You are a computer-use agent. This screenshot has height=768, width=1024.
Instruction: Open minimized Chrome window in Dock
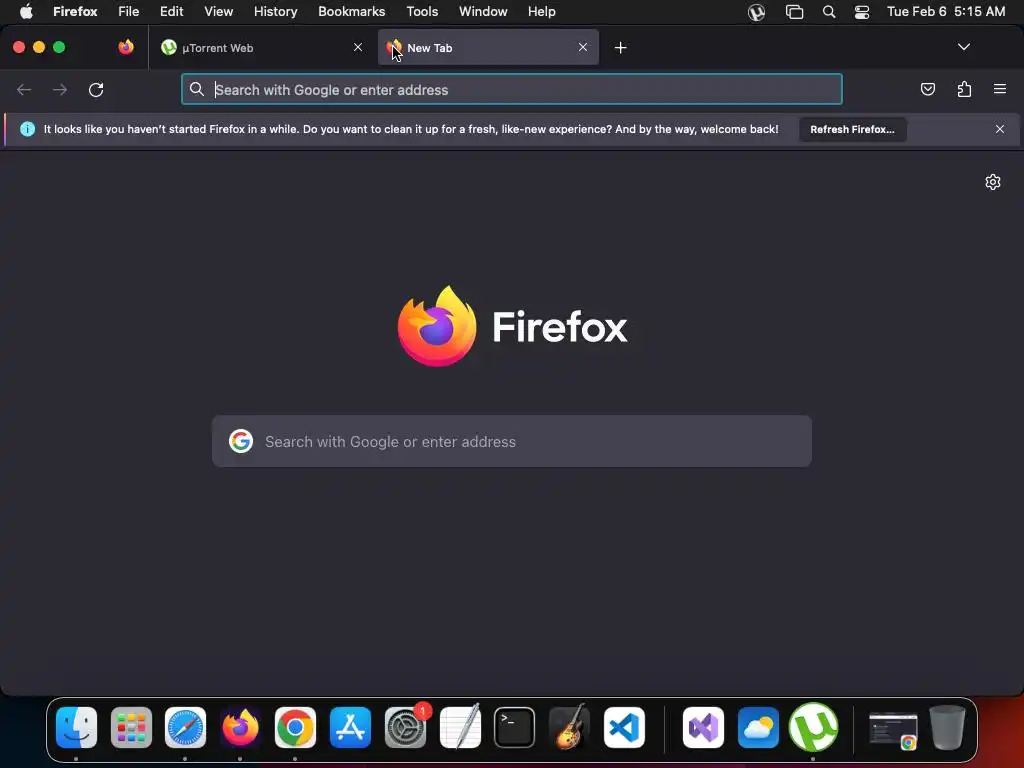893,730
